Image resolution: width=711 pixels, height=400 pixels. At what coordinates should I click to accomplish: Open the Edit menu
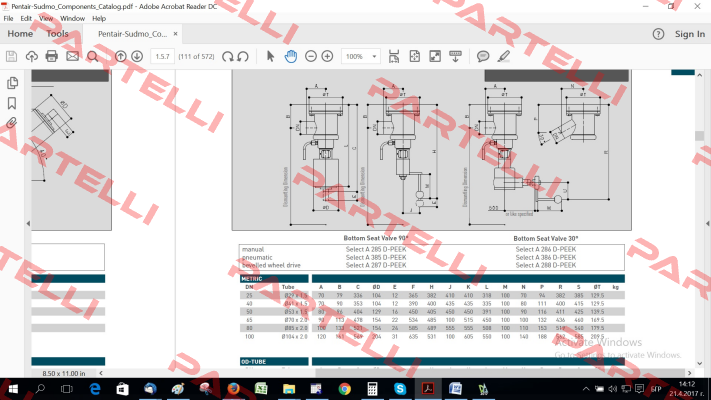(26, 19)
